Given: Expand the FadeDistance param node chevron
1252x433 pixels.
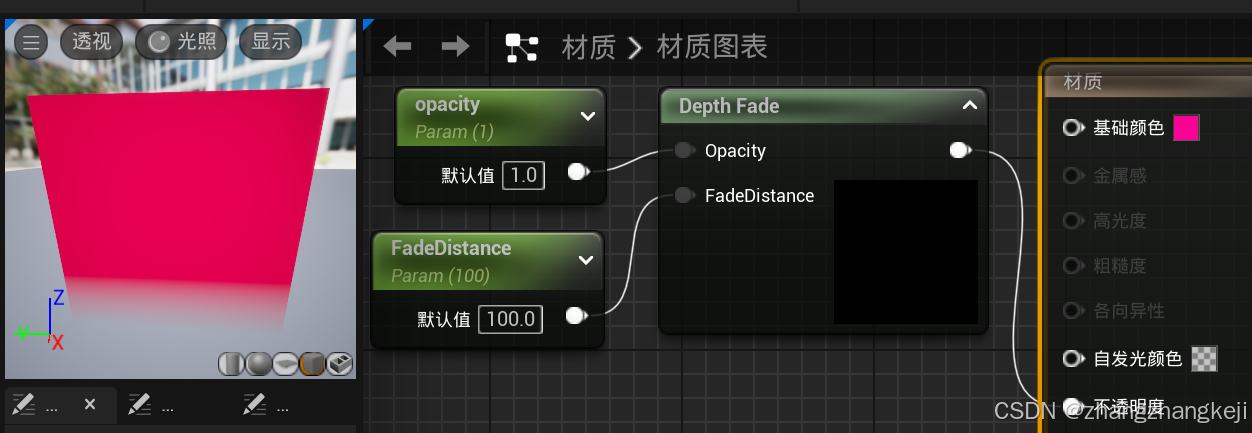Looking at the screenshot, I should (586, 260).
